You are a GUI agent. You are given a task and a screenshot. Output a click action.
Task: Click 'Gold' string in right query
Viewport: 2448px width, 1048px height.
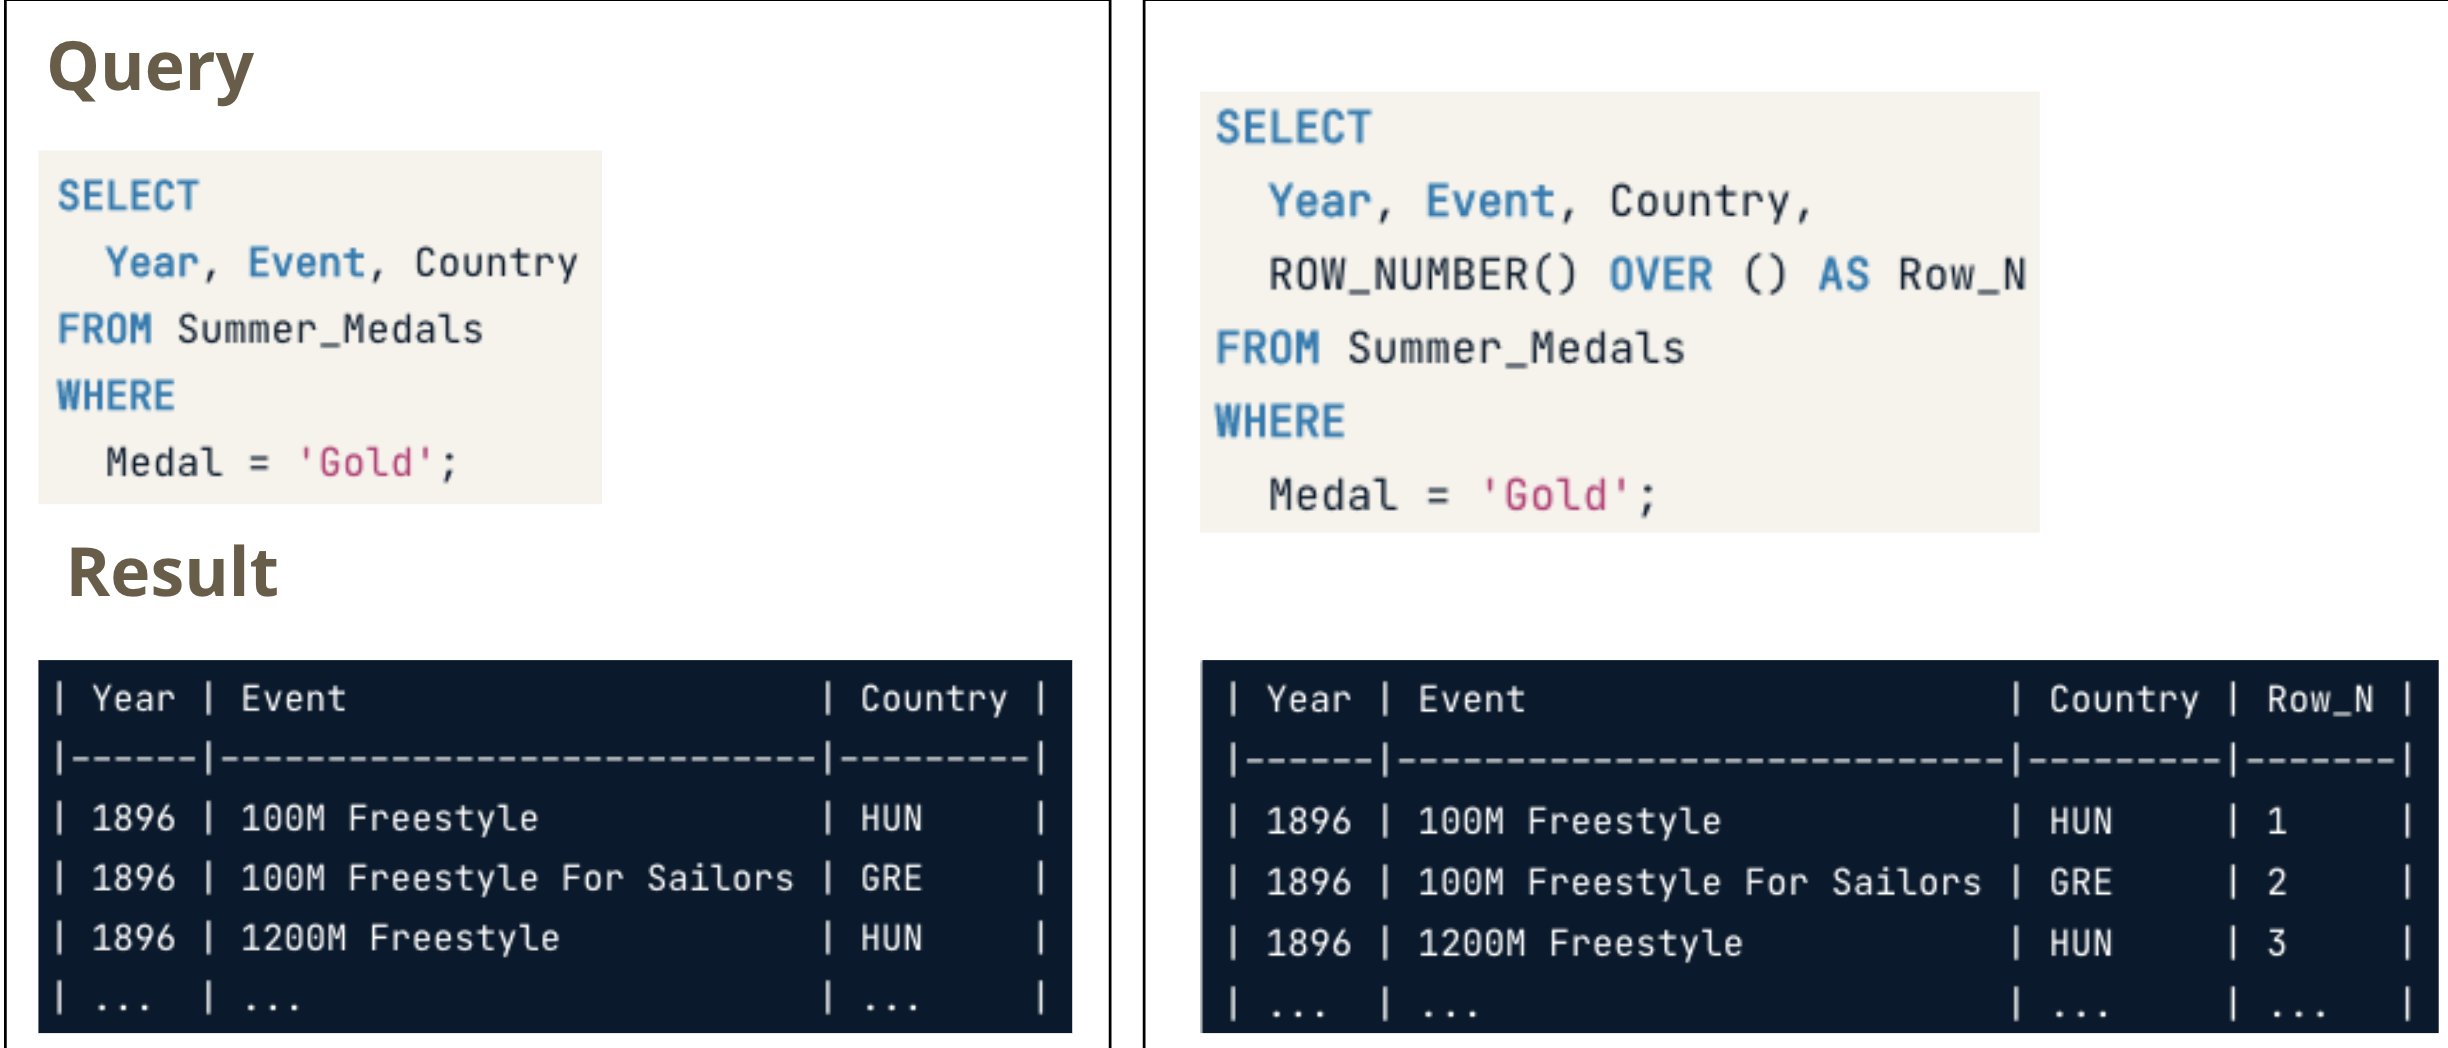(1556, 495)
